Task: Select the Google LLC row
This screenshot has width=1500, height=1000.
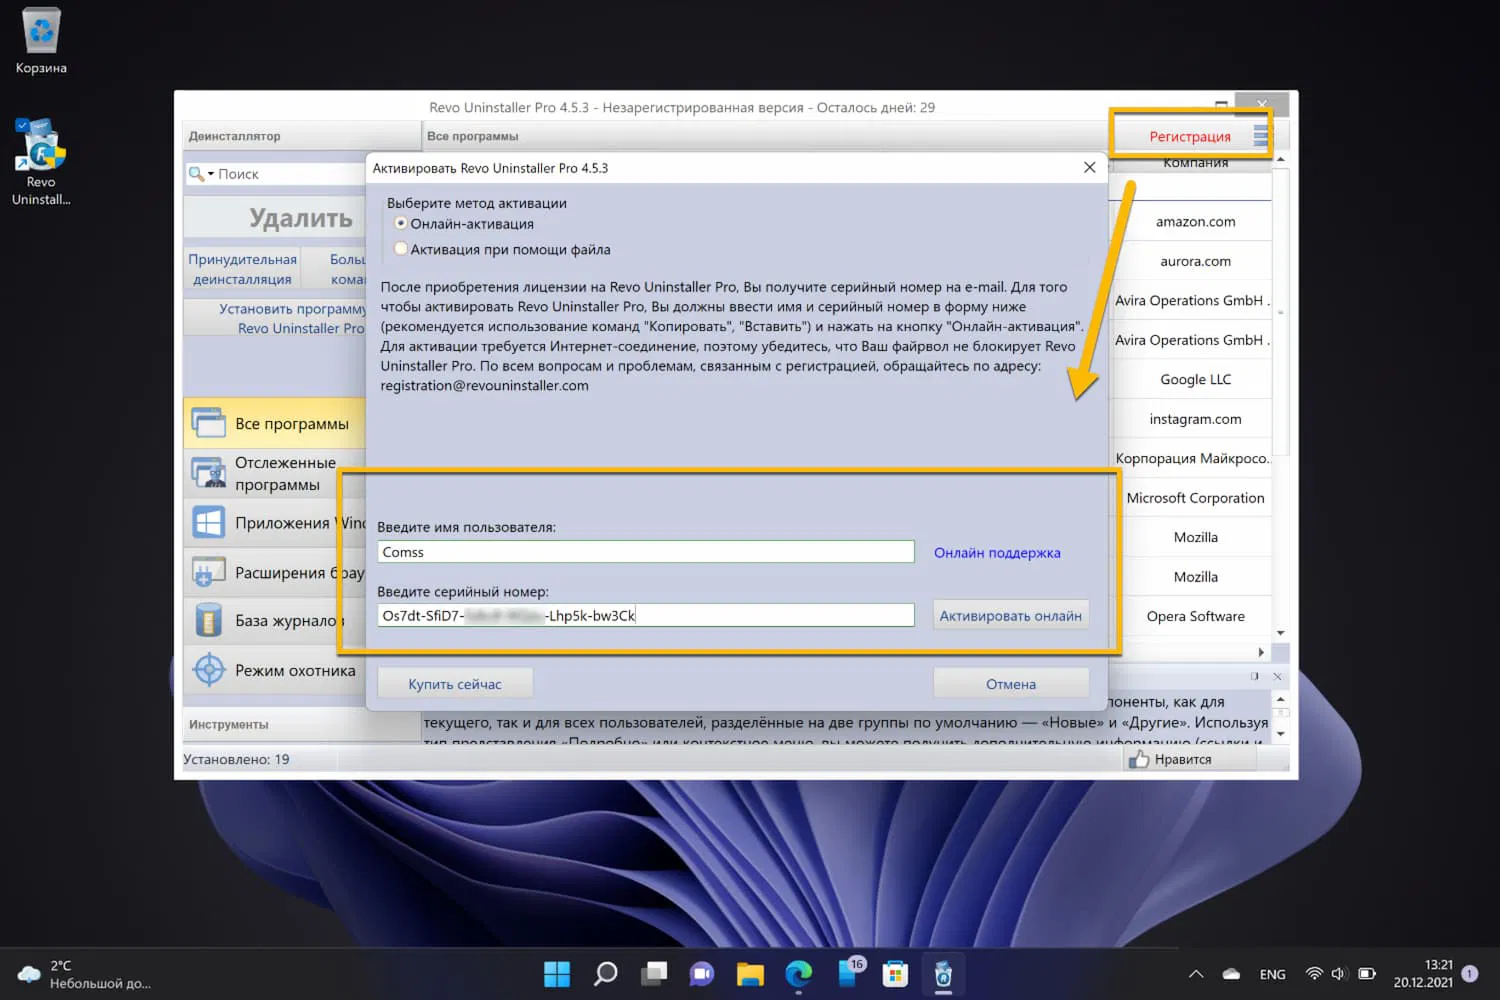Action: [x=1195, y=379]
